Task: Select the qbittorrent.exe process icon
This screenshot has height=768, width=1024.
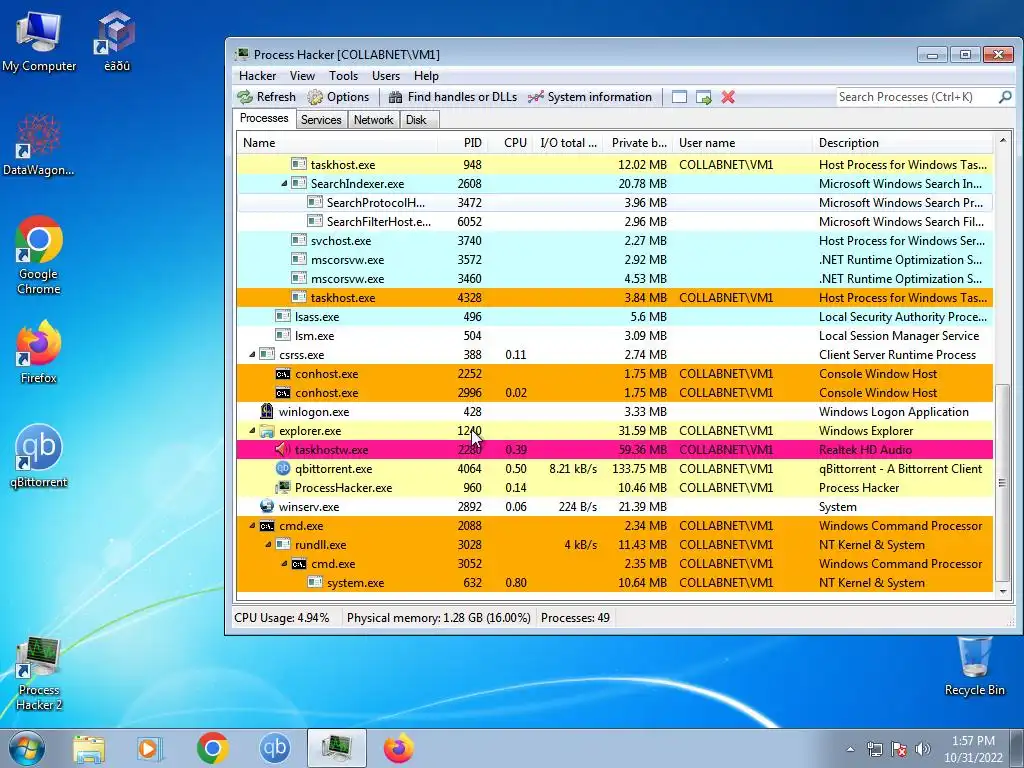Action: coord(283,468)
